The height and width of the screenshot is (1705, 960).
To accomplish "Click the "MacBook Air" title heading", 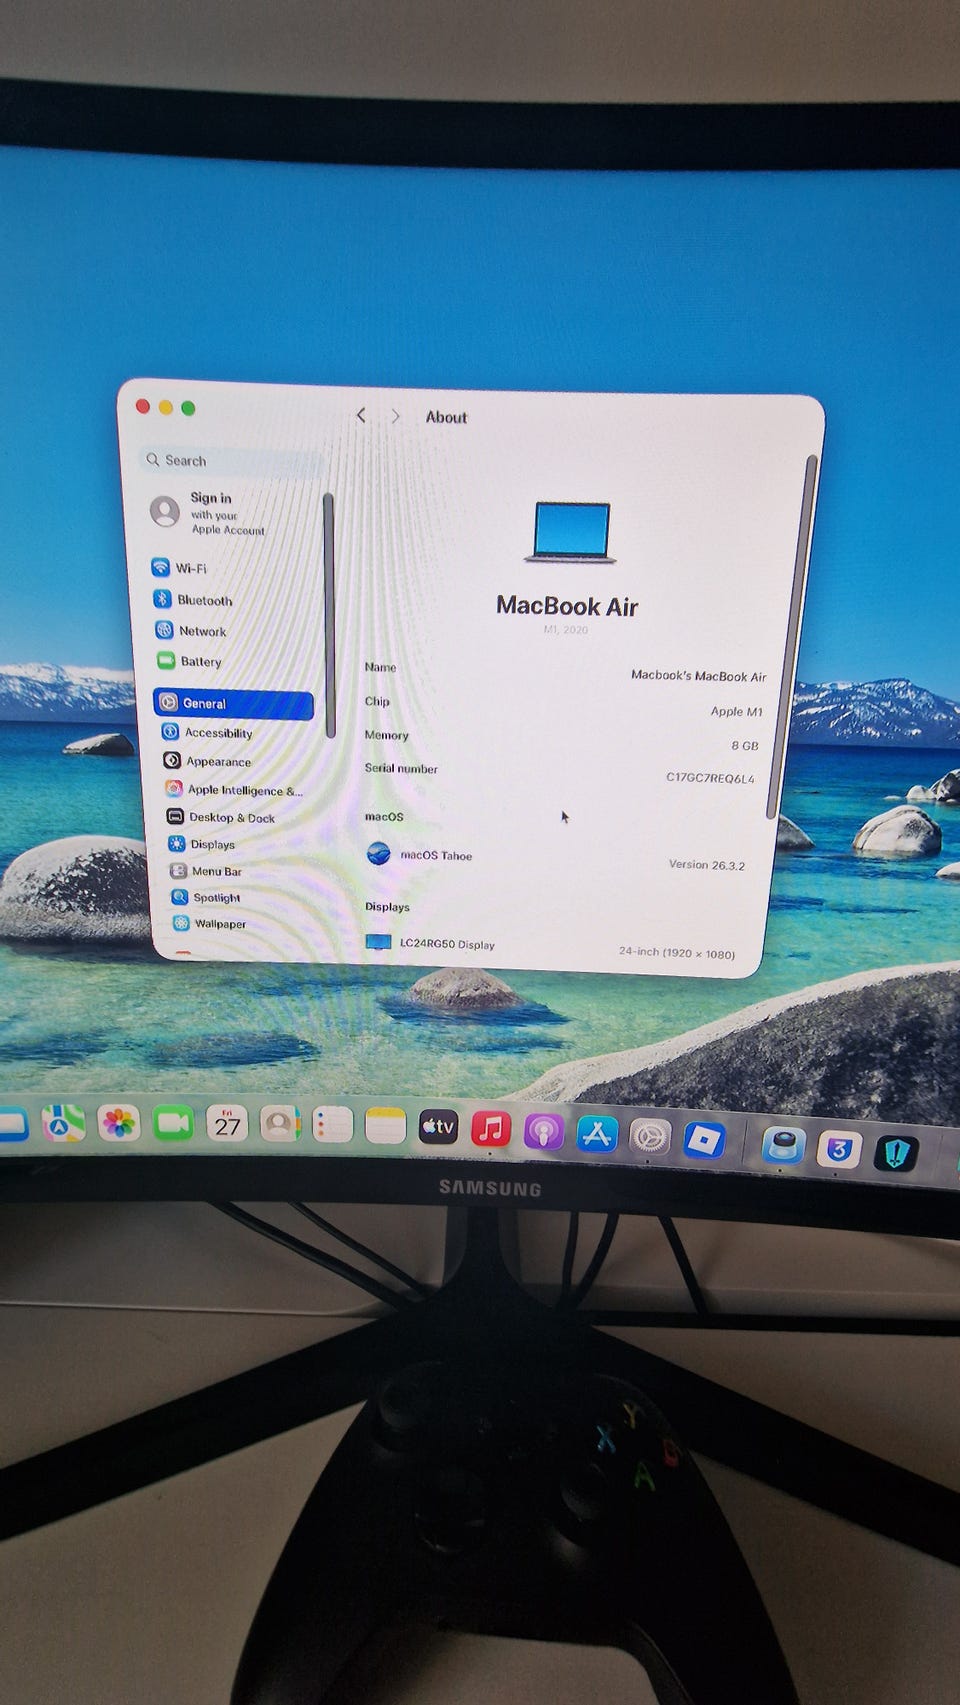I will pyautogui.click(x=567, y=606).
